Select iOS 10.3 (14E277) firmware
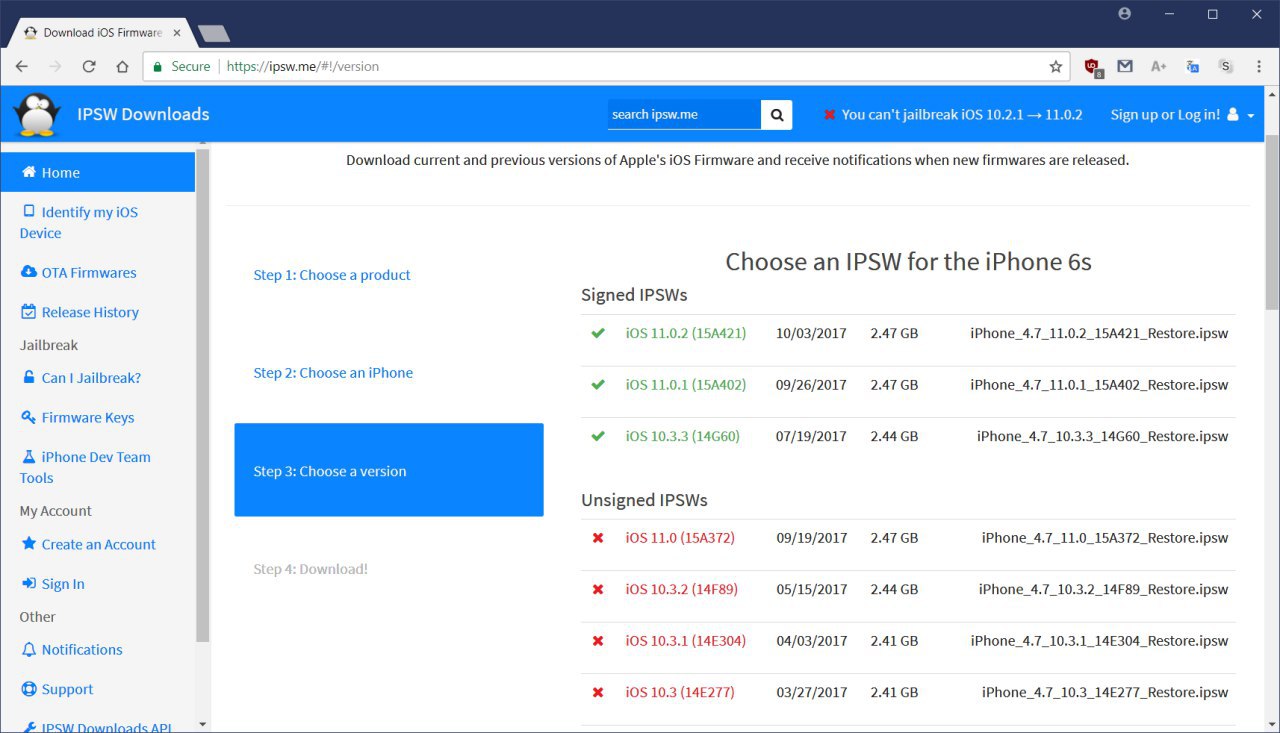Viewport: 1280px width, 733px height. (680, 692)
